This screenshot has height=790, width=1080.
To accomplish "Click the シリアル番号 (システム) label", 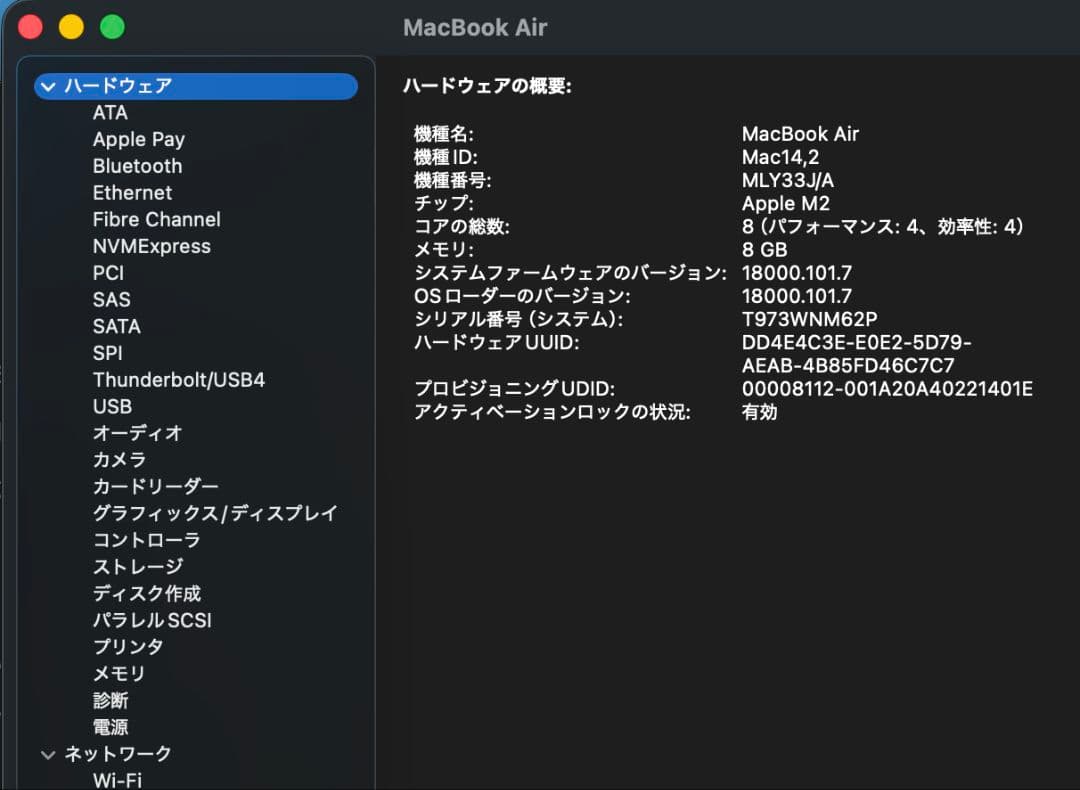I will (518, 320).
